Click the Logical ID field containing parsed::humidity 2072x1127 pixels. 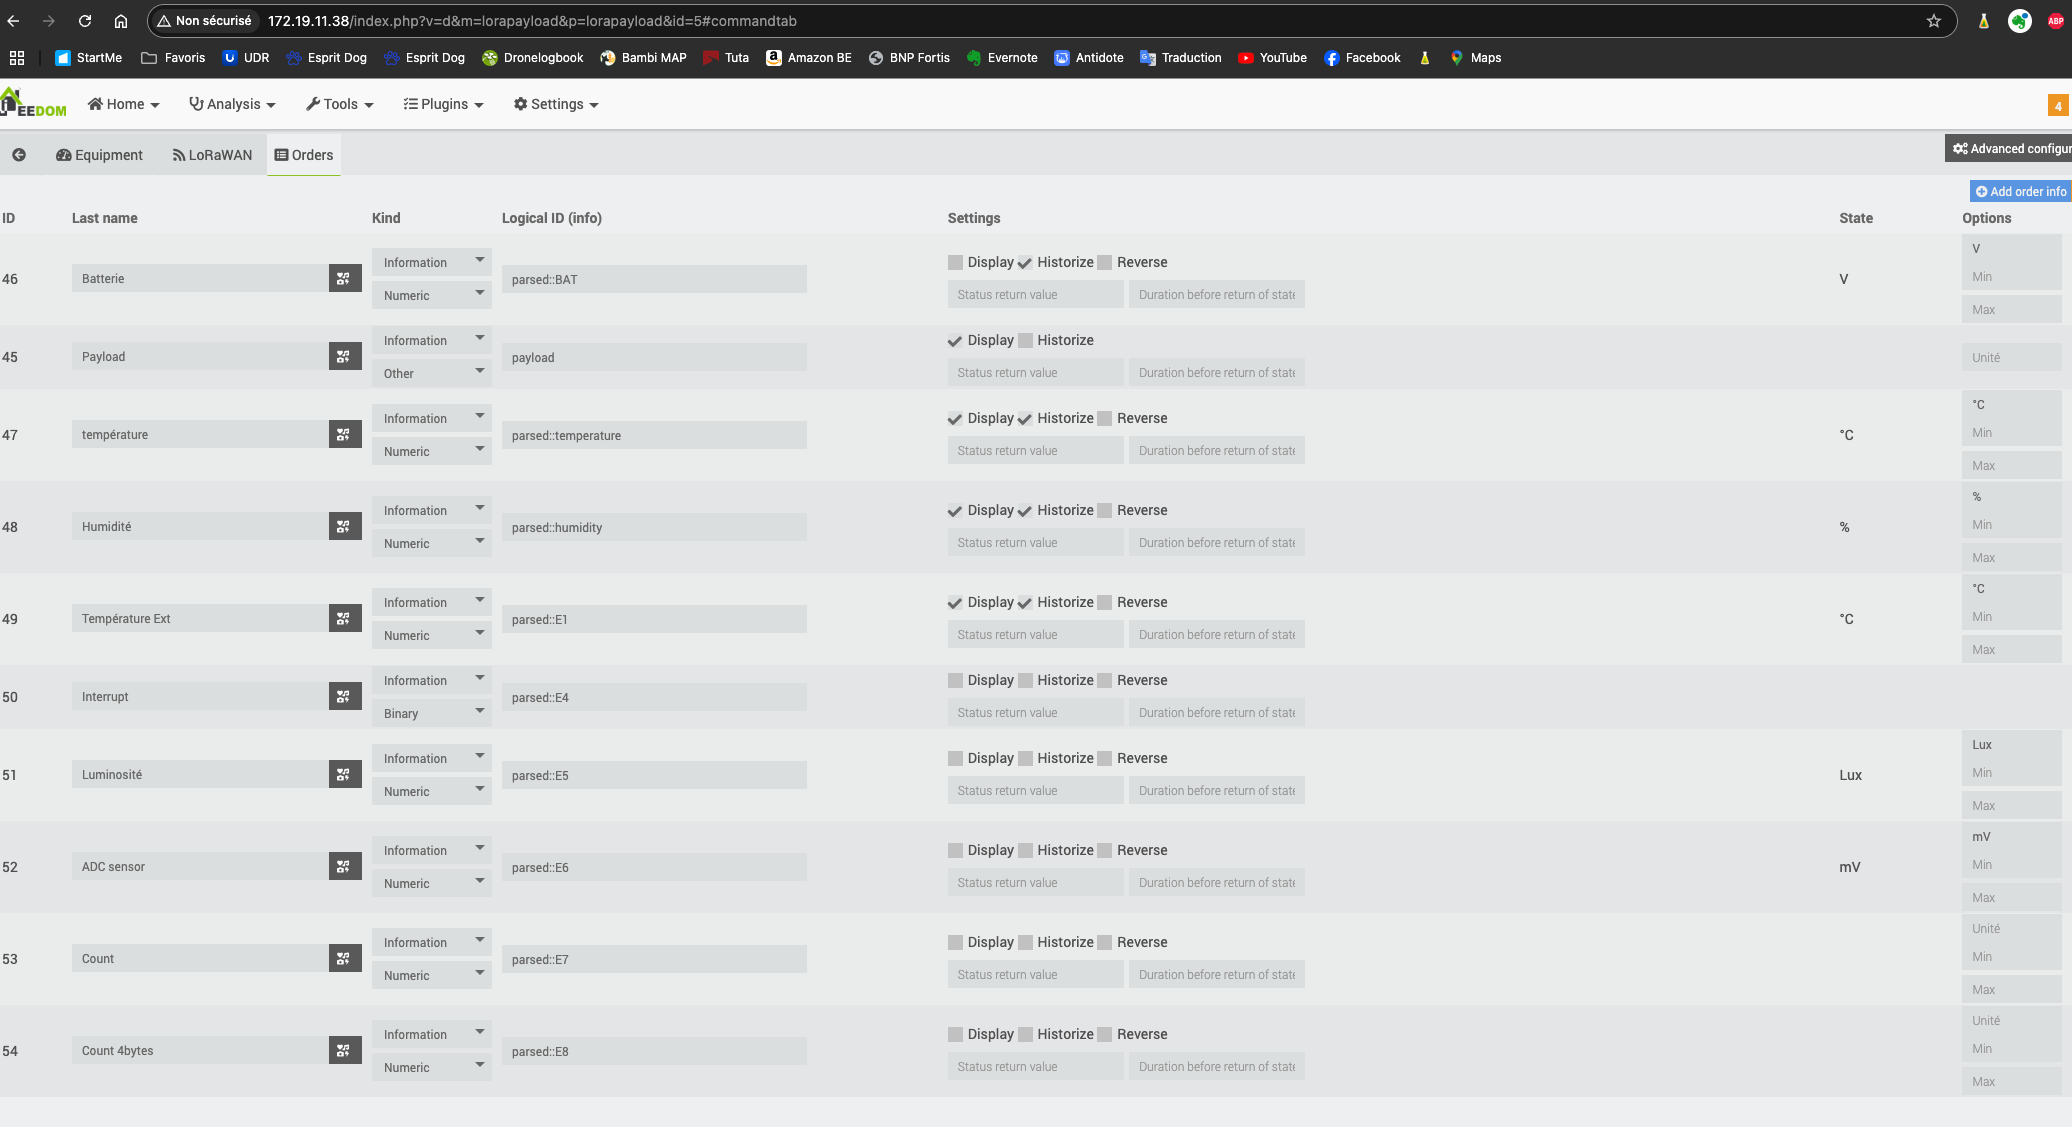[654, 528]
